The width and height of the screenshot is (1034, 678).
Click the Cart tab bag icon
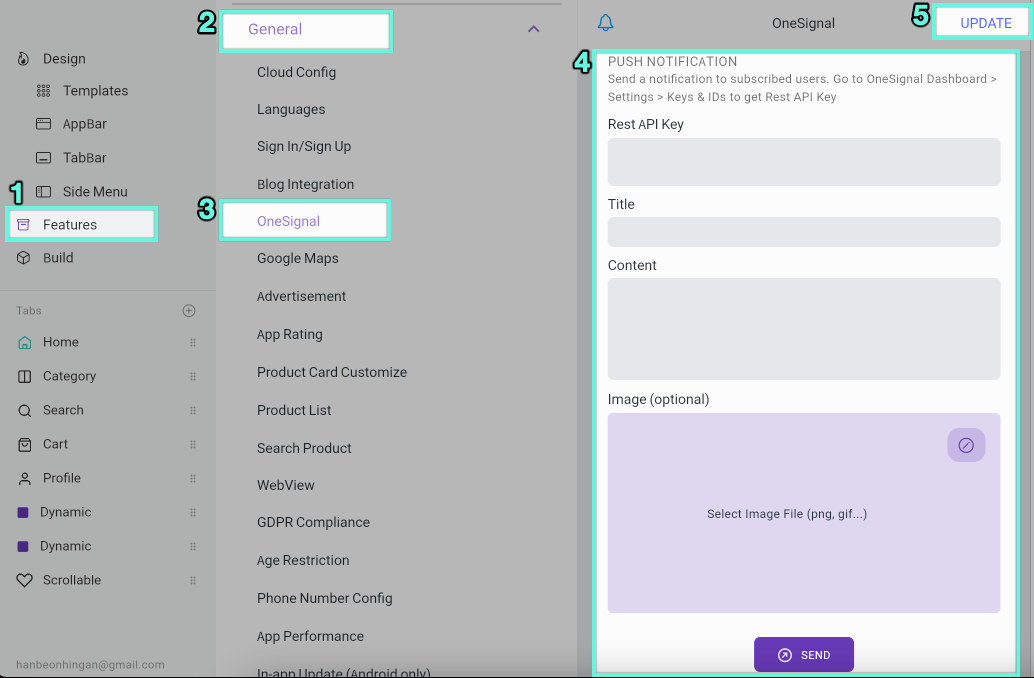pyautogui.click(x=24, y=445)
